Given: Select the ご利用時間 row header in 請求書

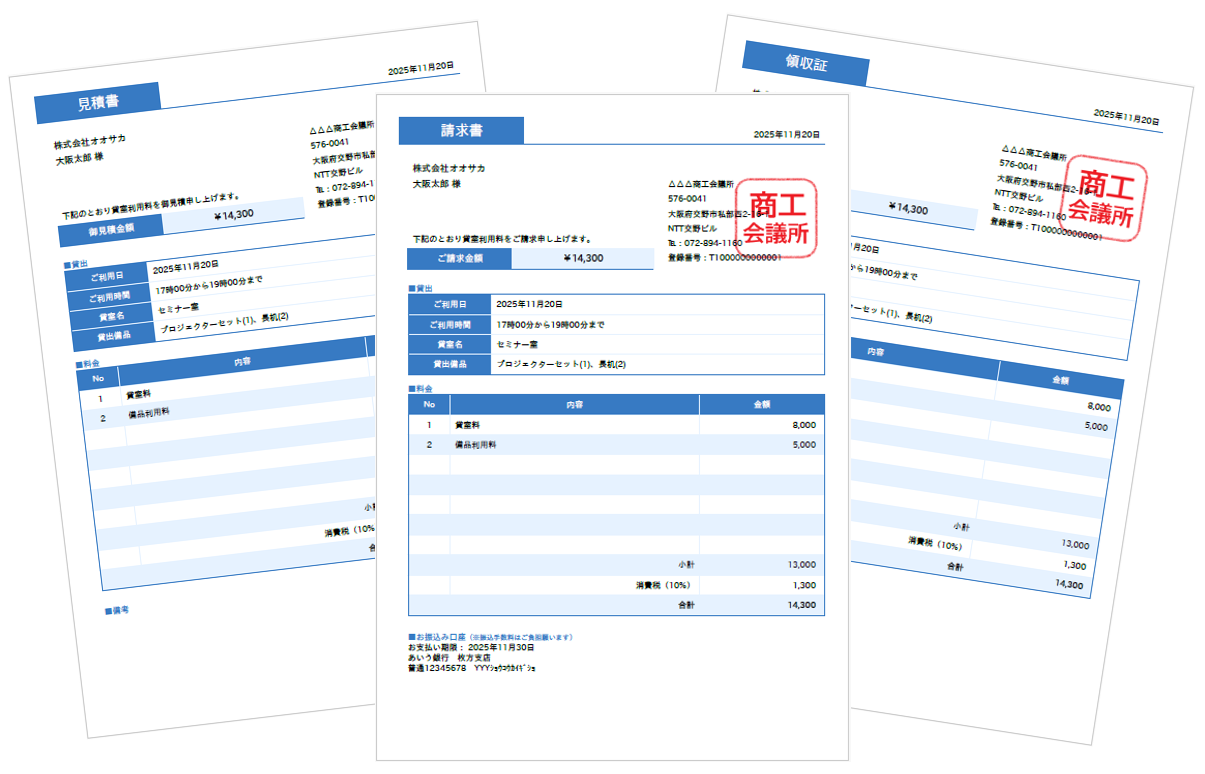Looking at the screenshot, I should coord(450,324).
